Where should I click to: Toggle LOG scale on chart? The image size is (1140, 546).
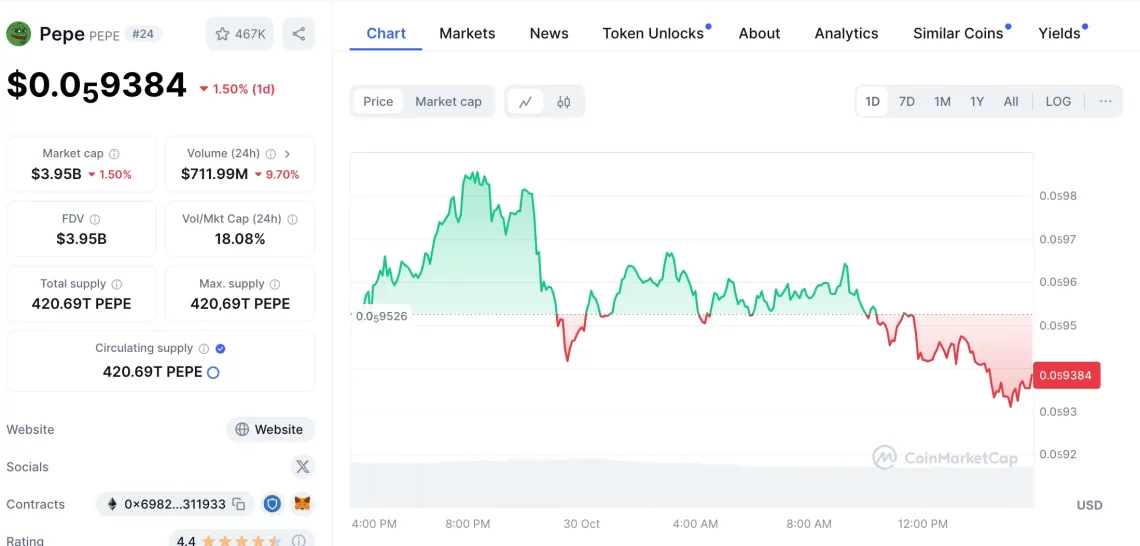coord(1058,102)
